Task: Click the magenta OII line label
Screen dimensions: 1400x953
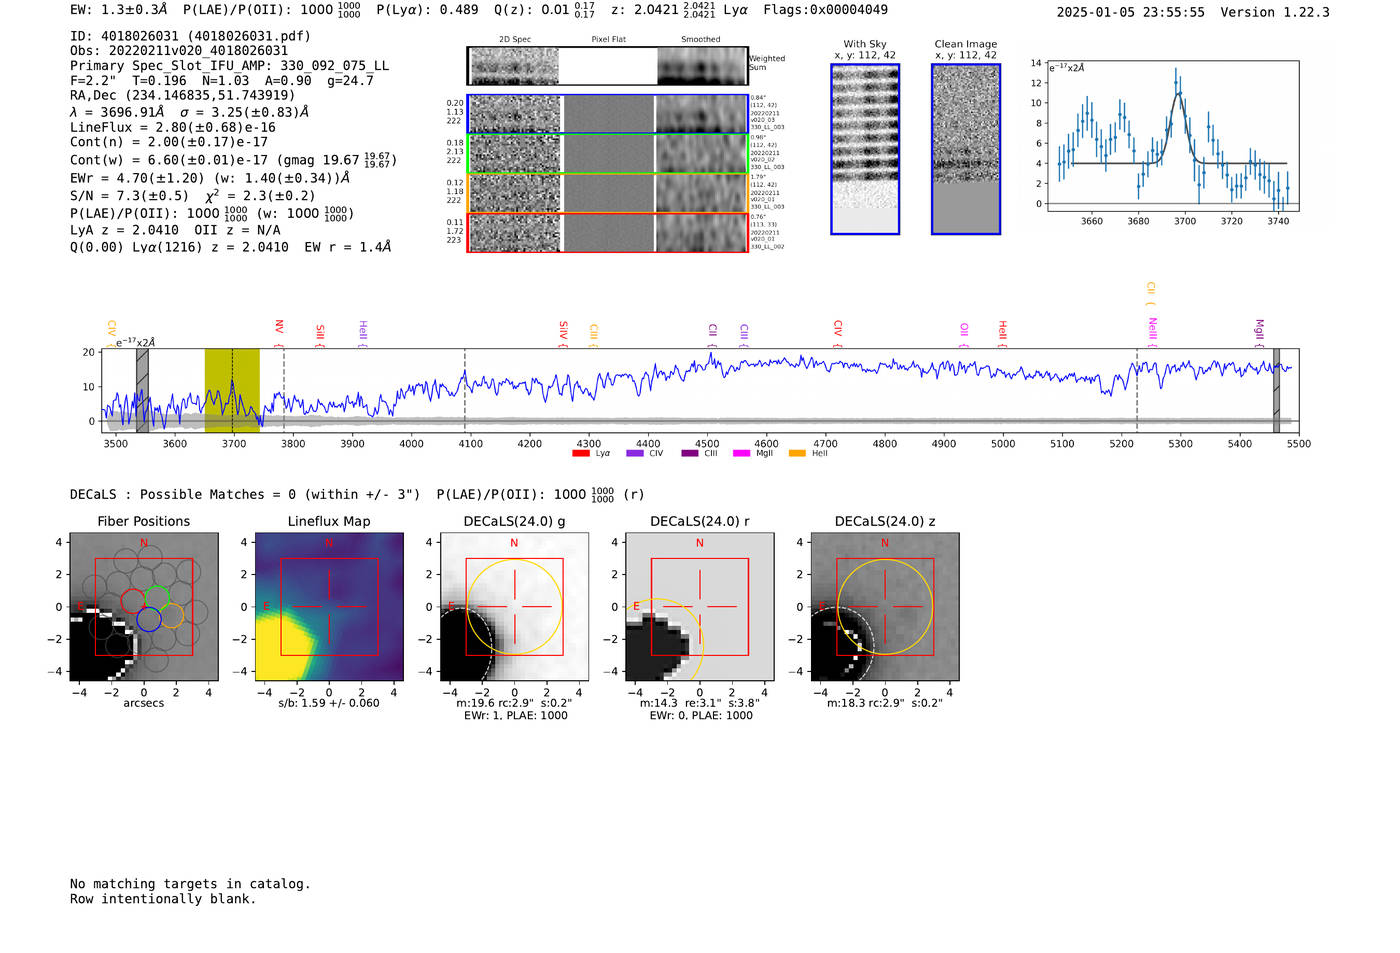Action: tap(964, 330)
